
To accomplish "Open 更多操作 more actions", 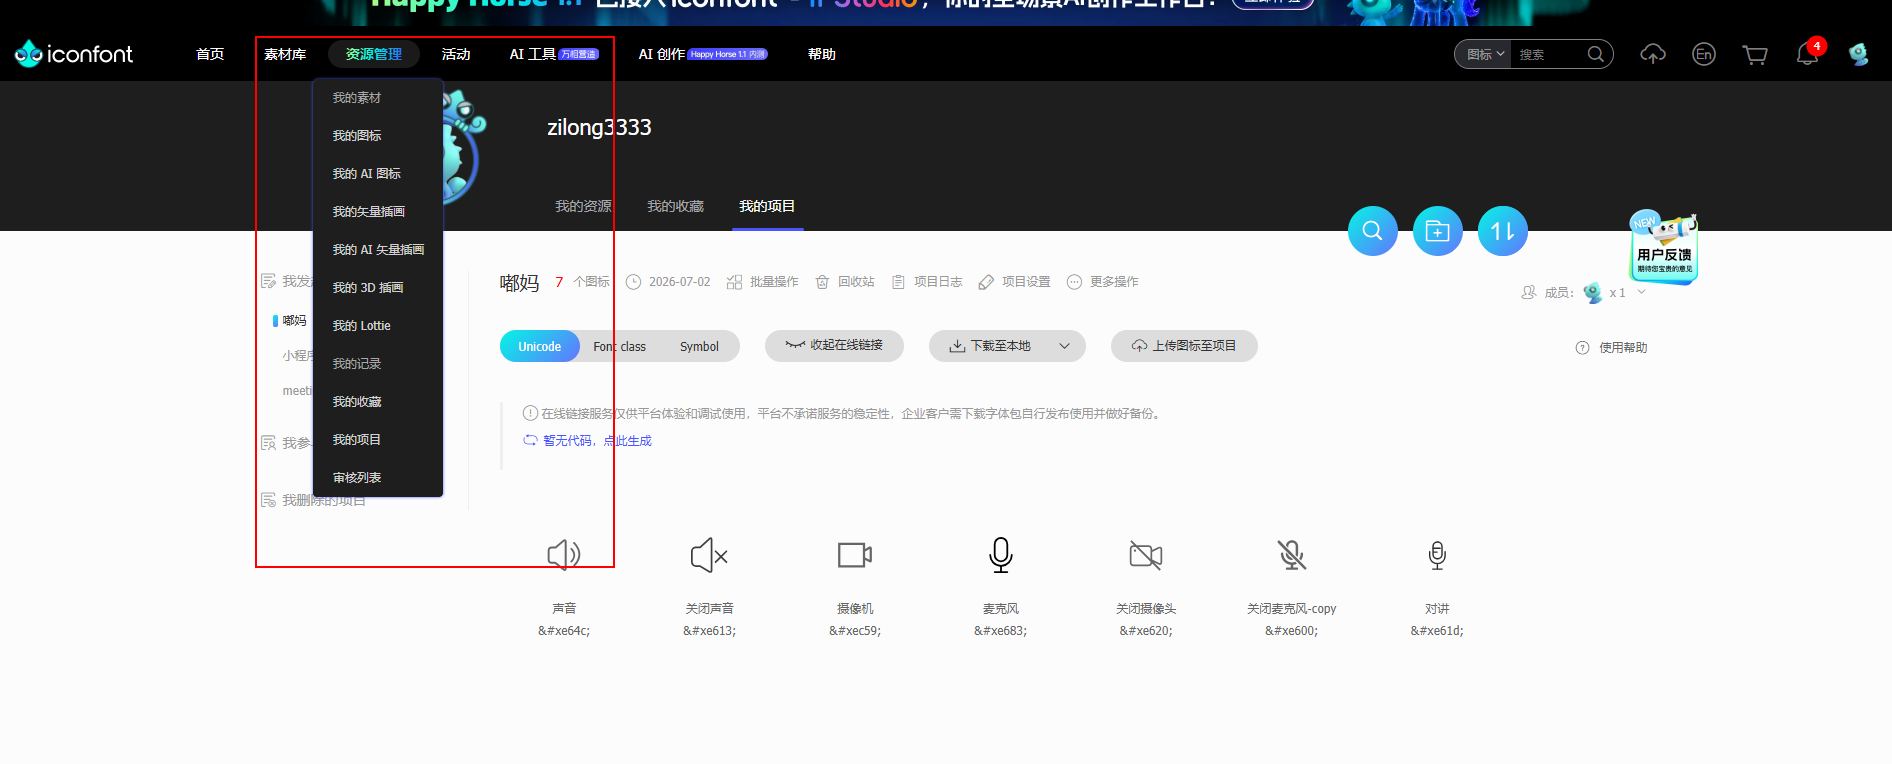I will [x=1103, y=282].
